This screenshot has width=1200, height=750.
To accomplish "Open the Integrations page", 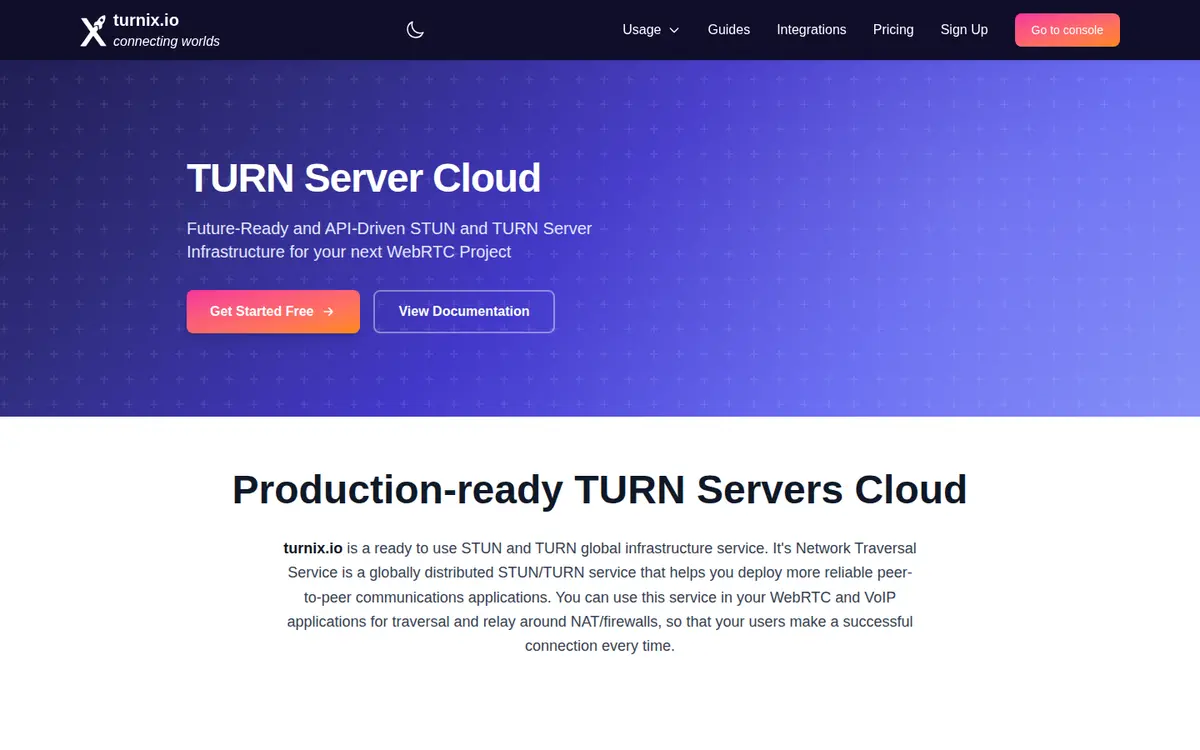I will [x=811, y=30].
